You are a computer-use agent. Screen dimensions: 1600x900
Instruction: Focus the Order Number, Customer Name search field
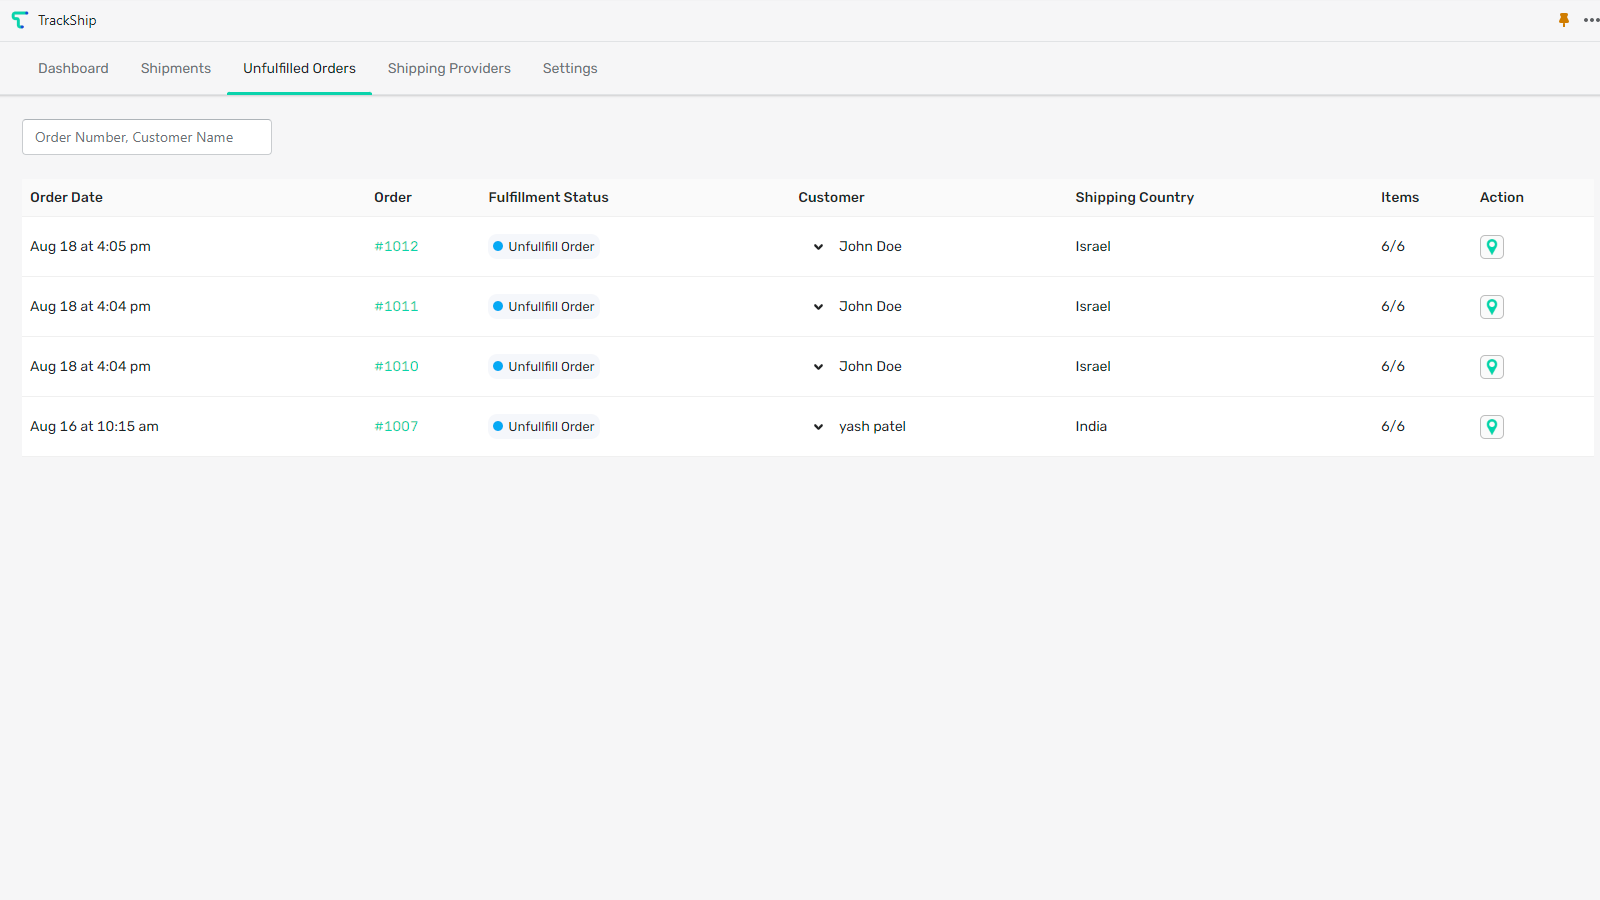[147, 137]
